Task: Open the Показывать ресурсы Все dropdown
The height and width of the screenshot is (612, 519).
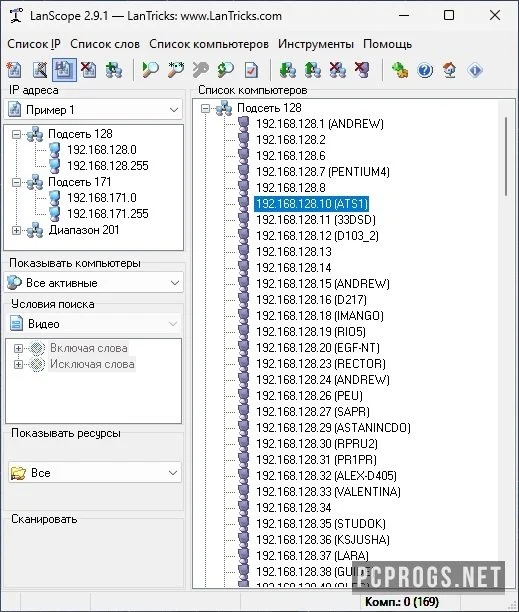Action: pos(95,473)
